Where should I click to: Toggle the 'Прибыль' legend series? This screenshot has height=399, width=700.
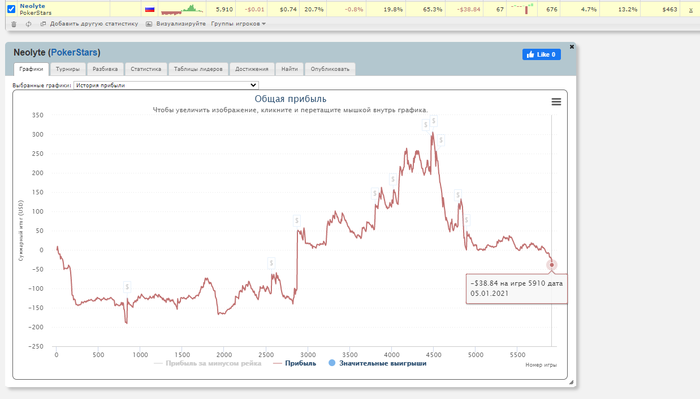point(294,363)
